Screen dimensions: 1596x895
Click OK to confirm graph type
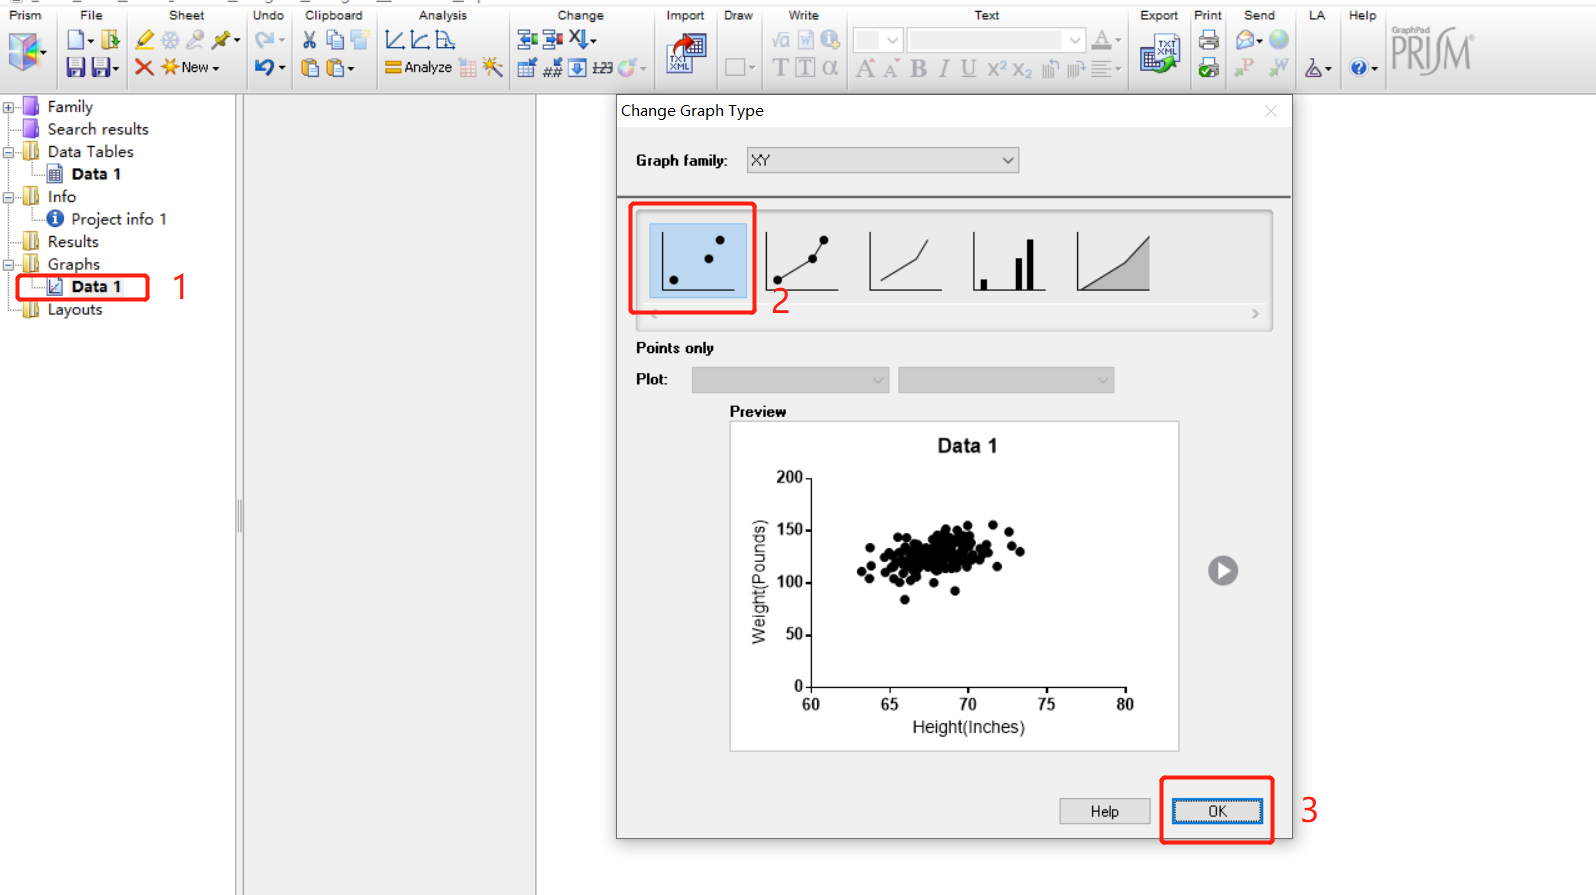[1216, 811]
